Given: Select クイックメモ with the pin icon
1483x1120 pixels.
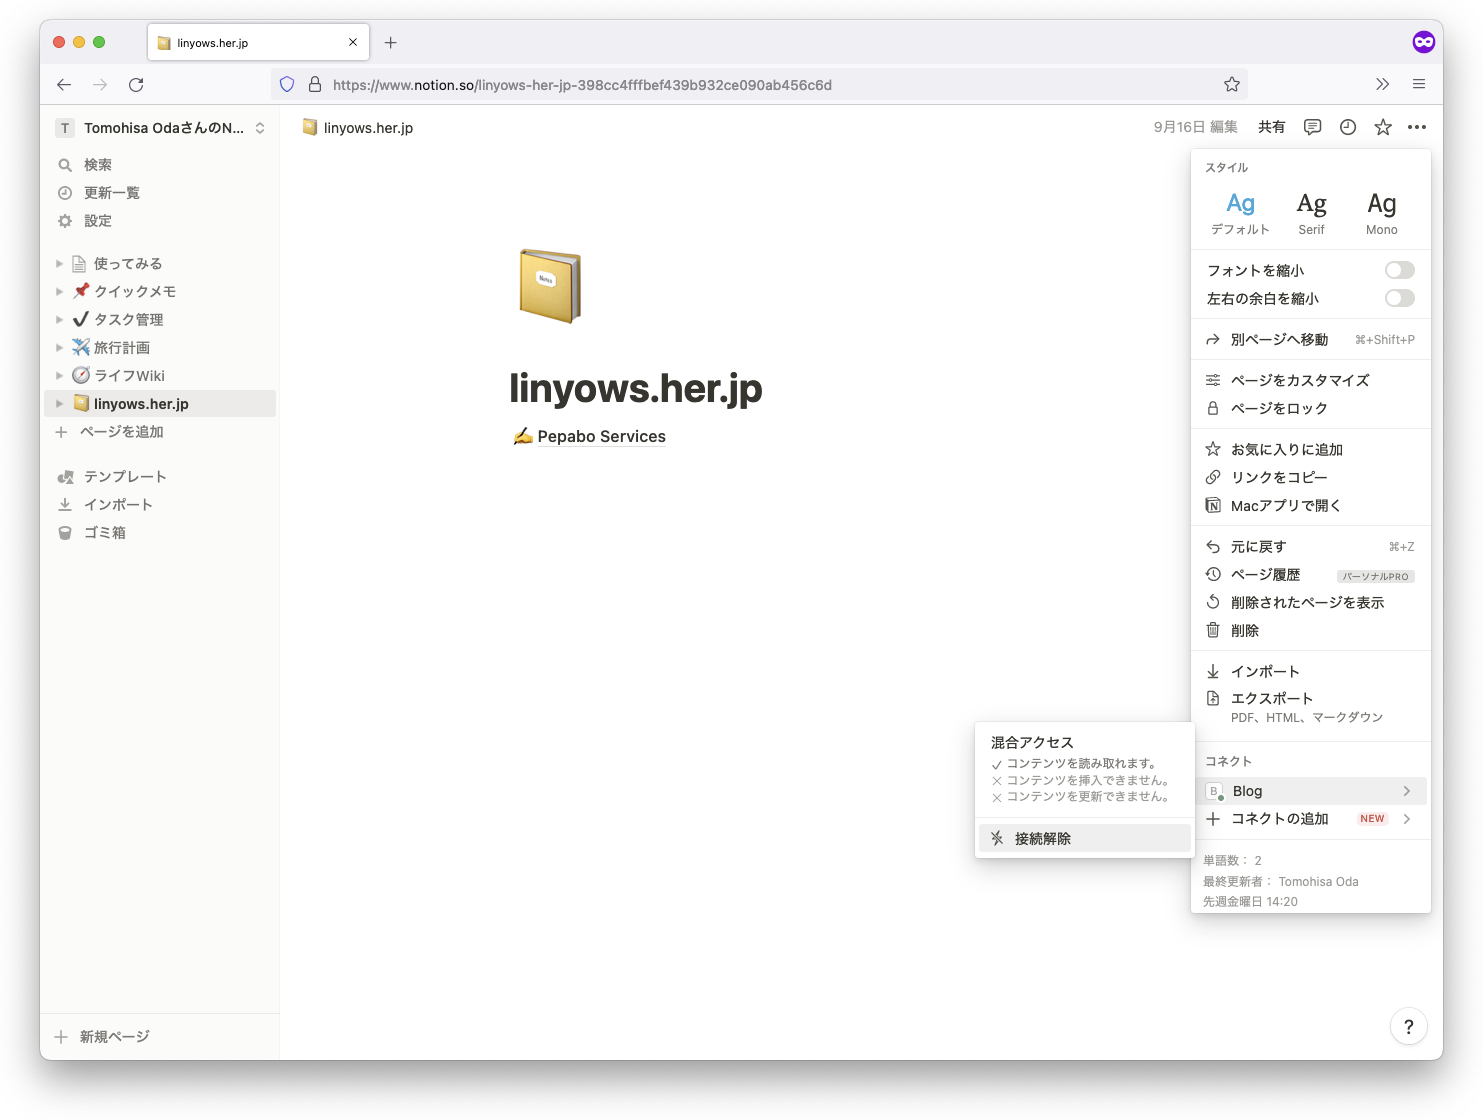Looking at the screenshot, I should click(138, 291).
